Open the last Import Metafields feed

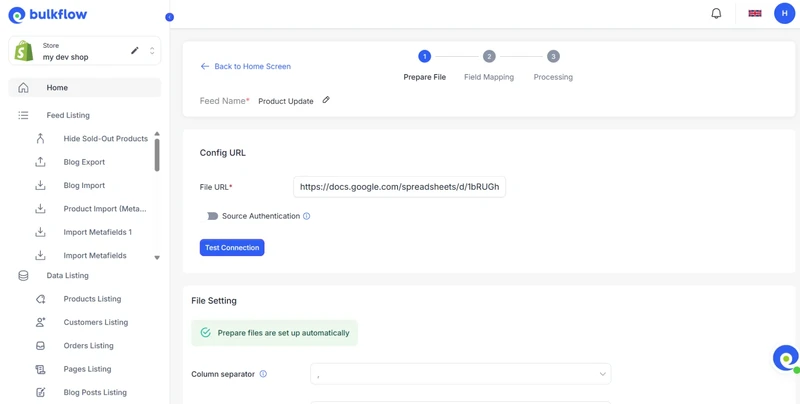coord(95,256)
